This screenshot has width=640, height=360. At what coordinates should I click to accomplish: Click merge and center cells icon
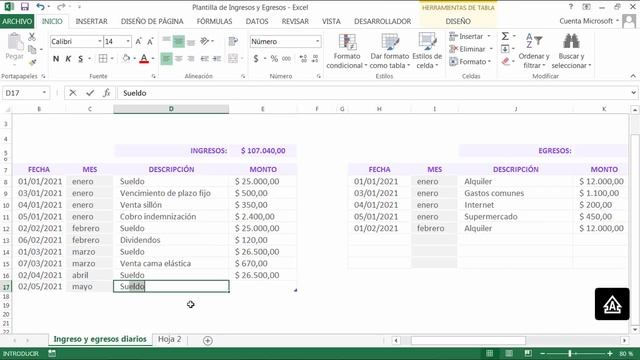point(233,59)
